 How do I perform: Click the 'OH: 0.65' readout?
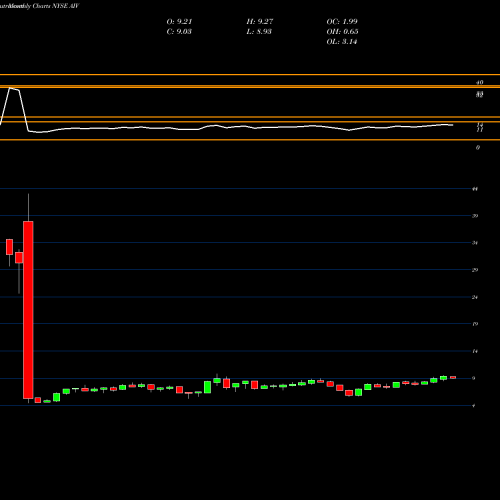(342, 32)
